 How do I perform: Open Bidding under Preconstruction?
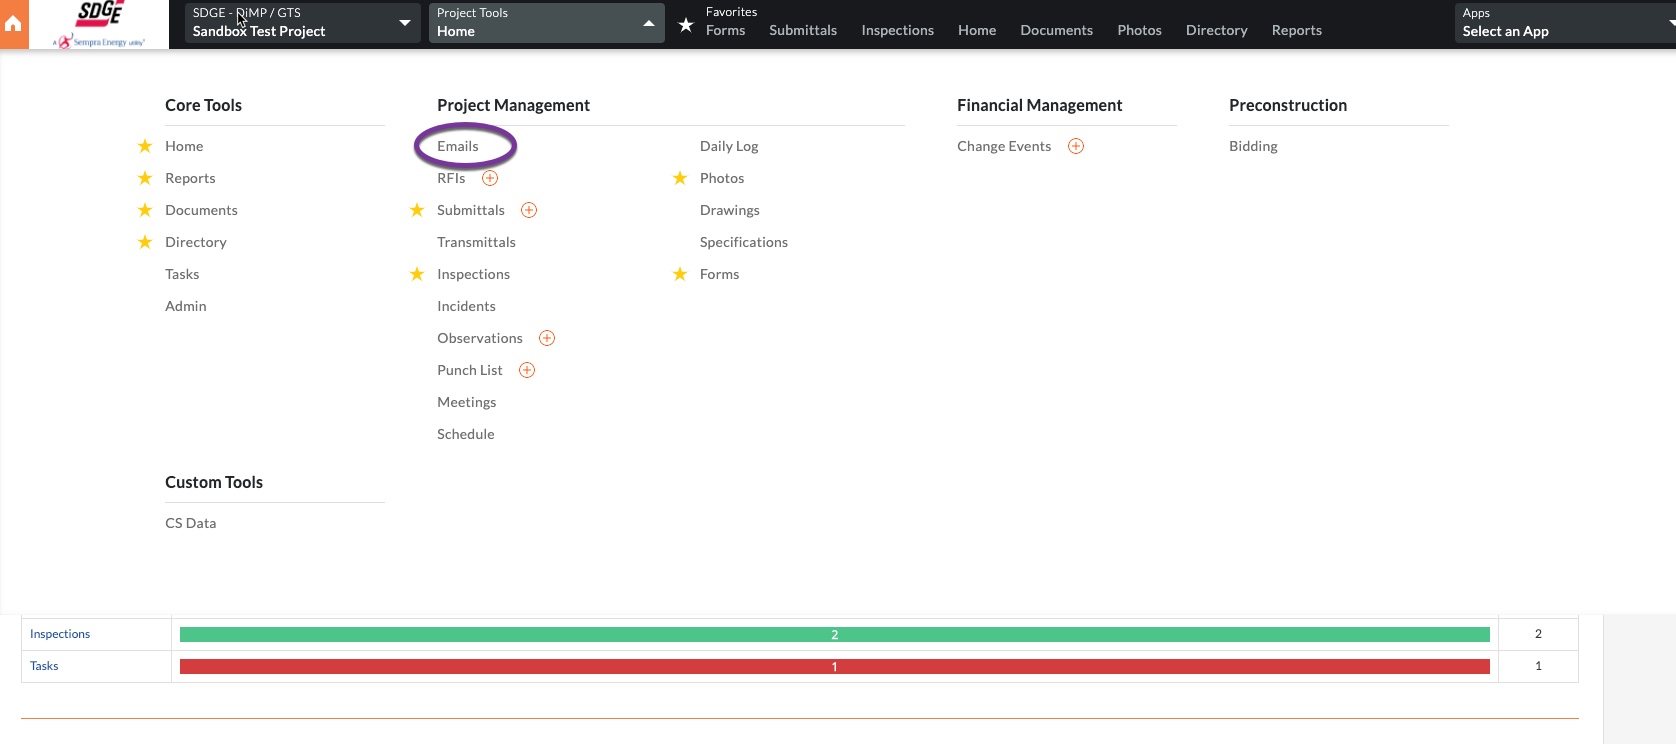(1253, 146)
